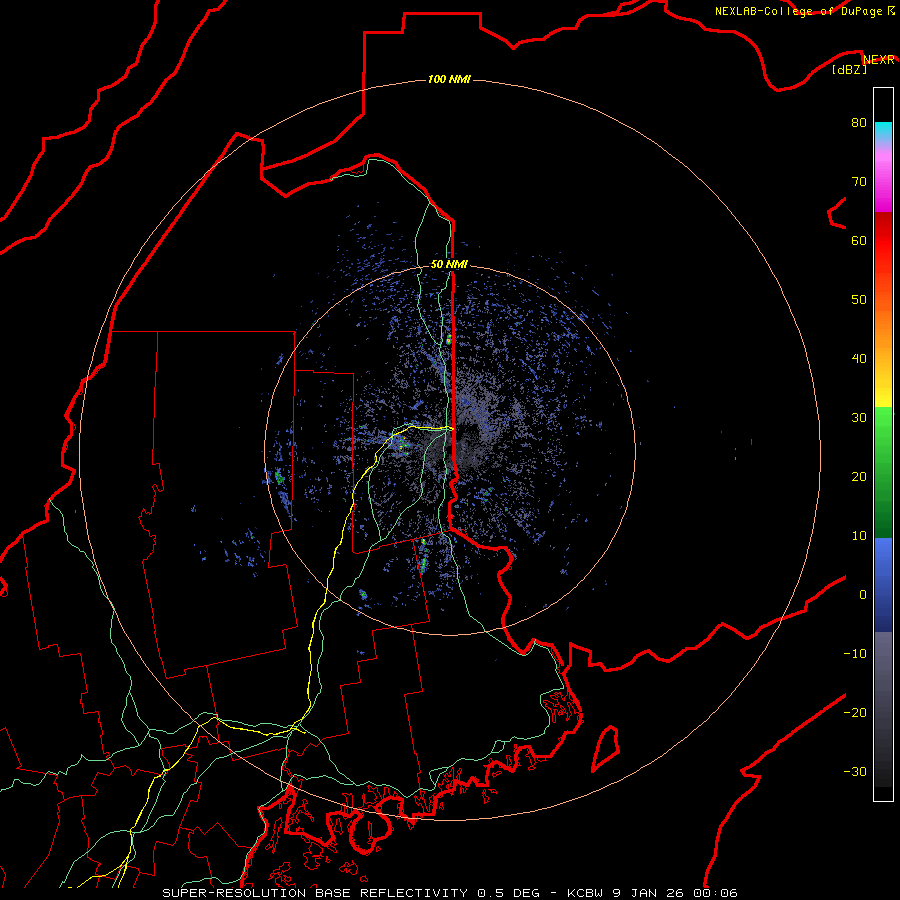This screenshot has height=900, width=900.
Task: Click the 50 NMI range ring label
Action: (449, 264)
